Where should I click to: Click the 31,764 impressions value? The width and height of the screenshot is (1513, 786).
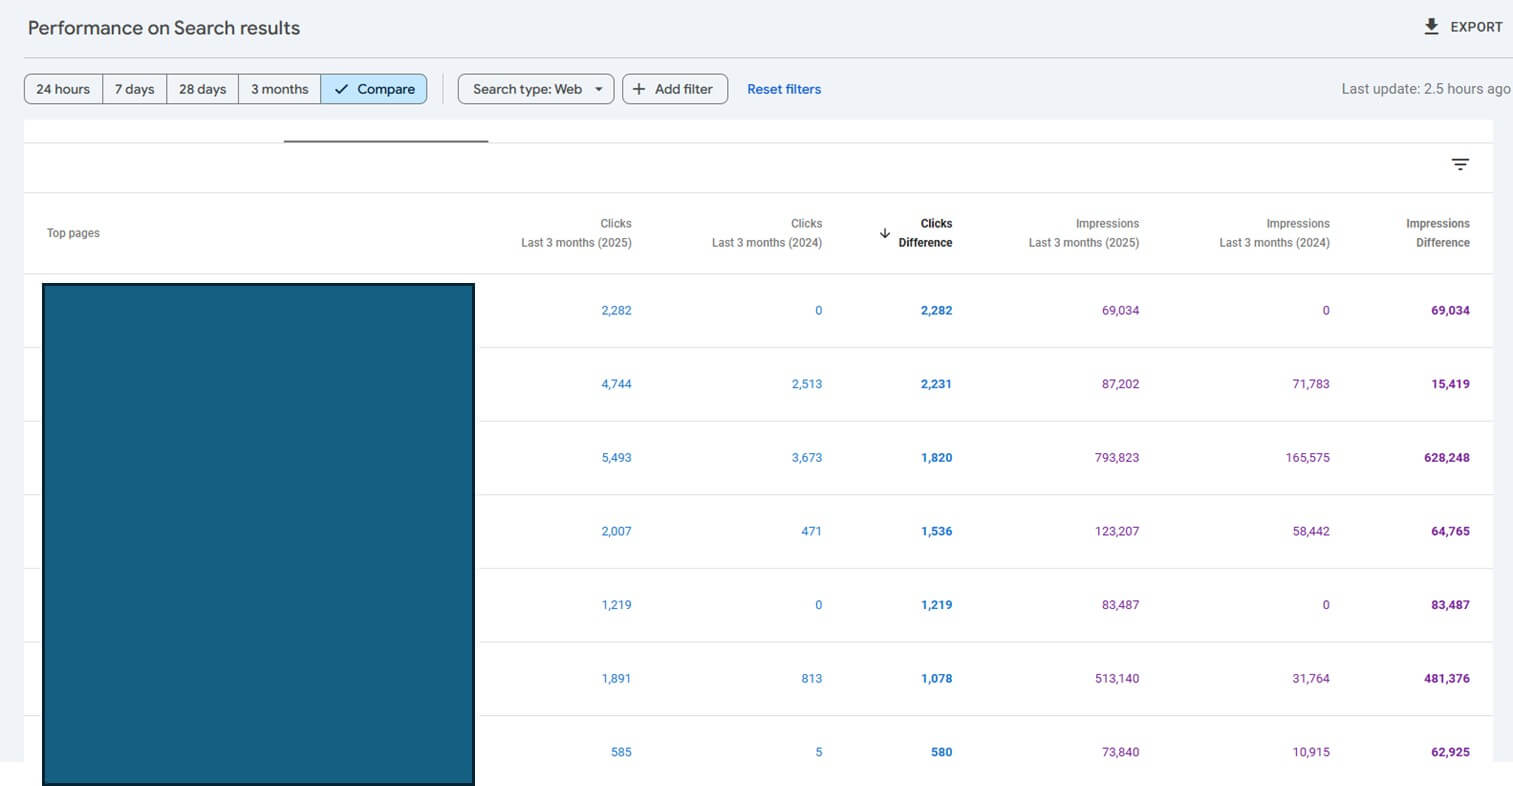1311,679
